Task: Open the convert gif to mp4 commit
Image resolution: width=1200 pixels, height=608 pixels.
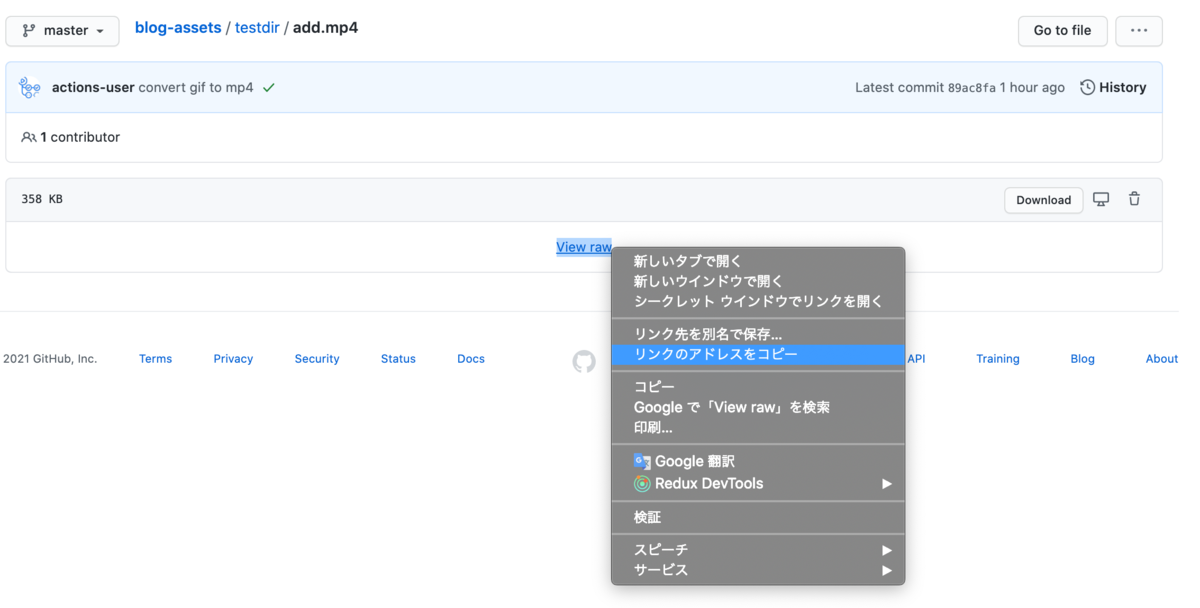Action: 196,88
